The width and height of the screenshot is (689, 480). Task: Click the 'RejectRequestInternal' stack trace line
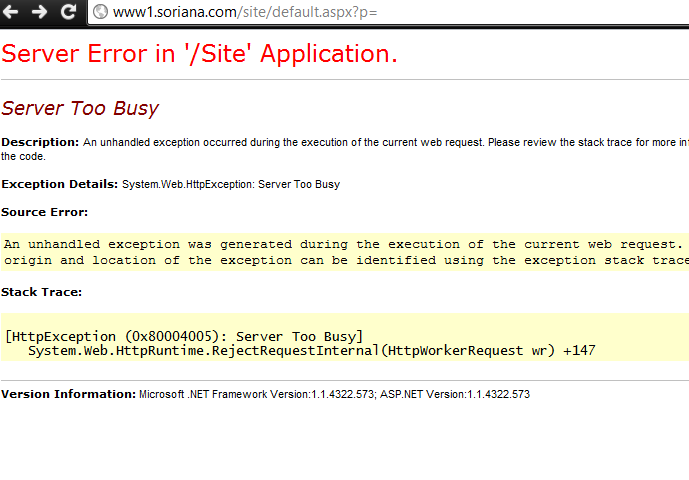pos(311,351)
